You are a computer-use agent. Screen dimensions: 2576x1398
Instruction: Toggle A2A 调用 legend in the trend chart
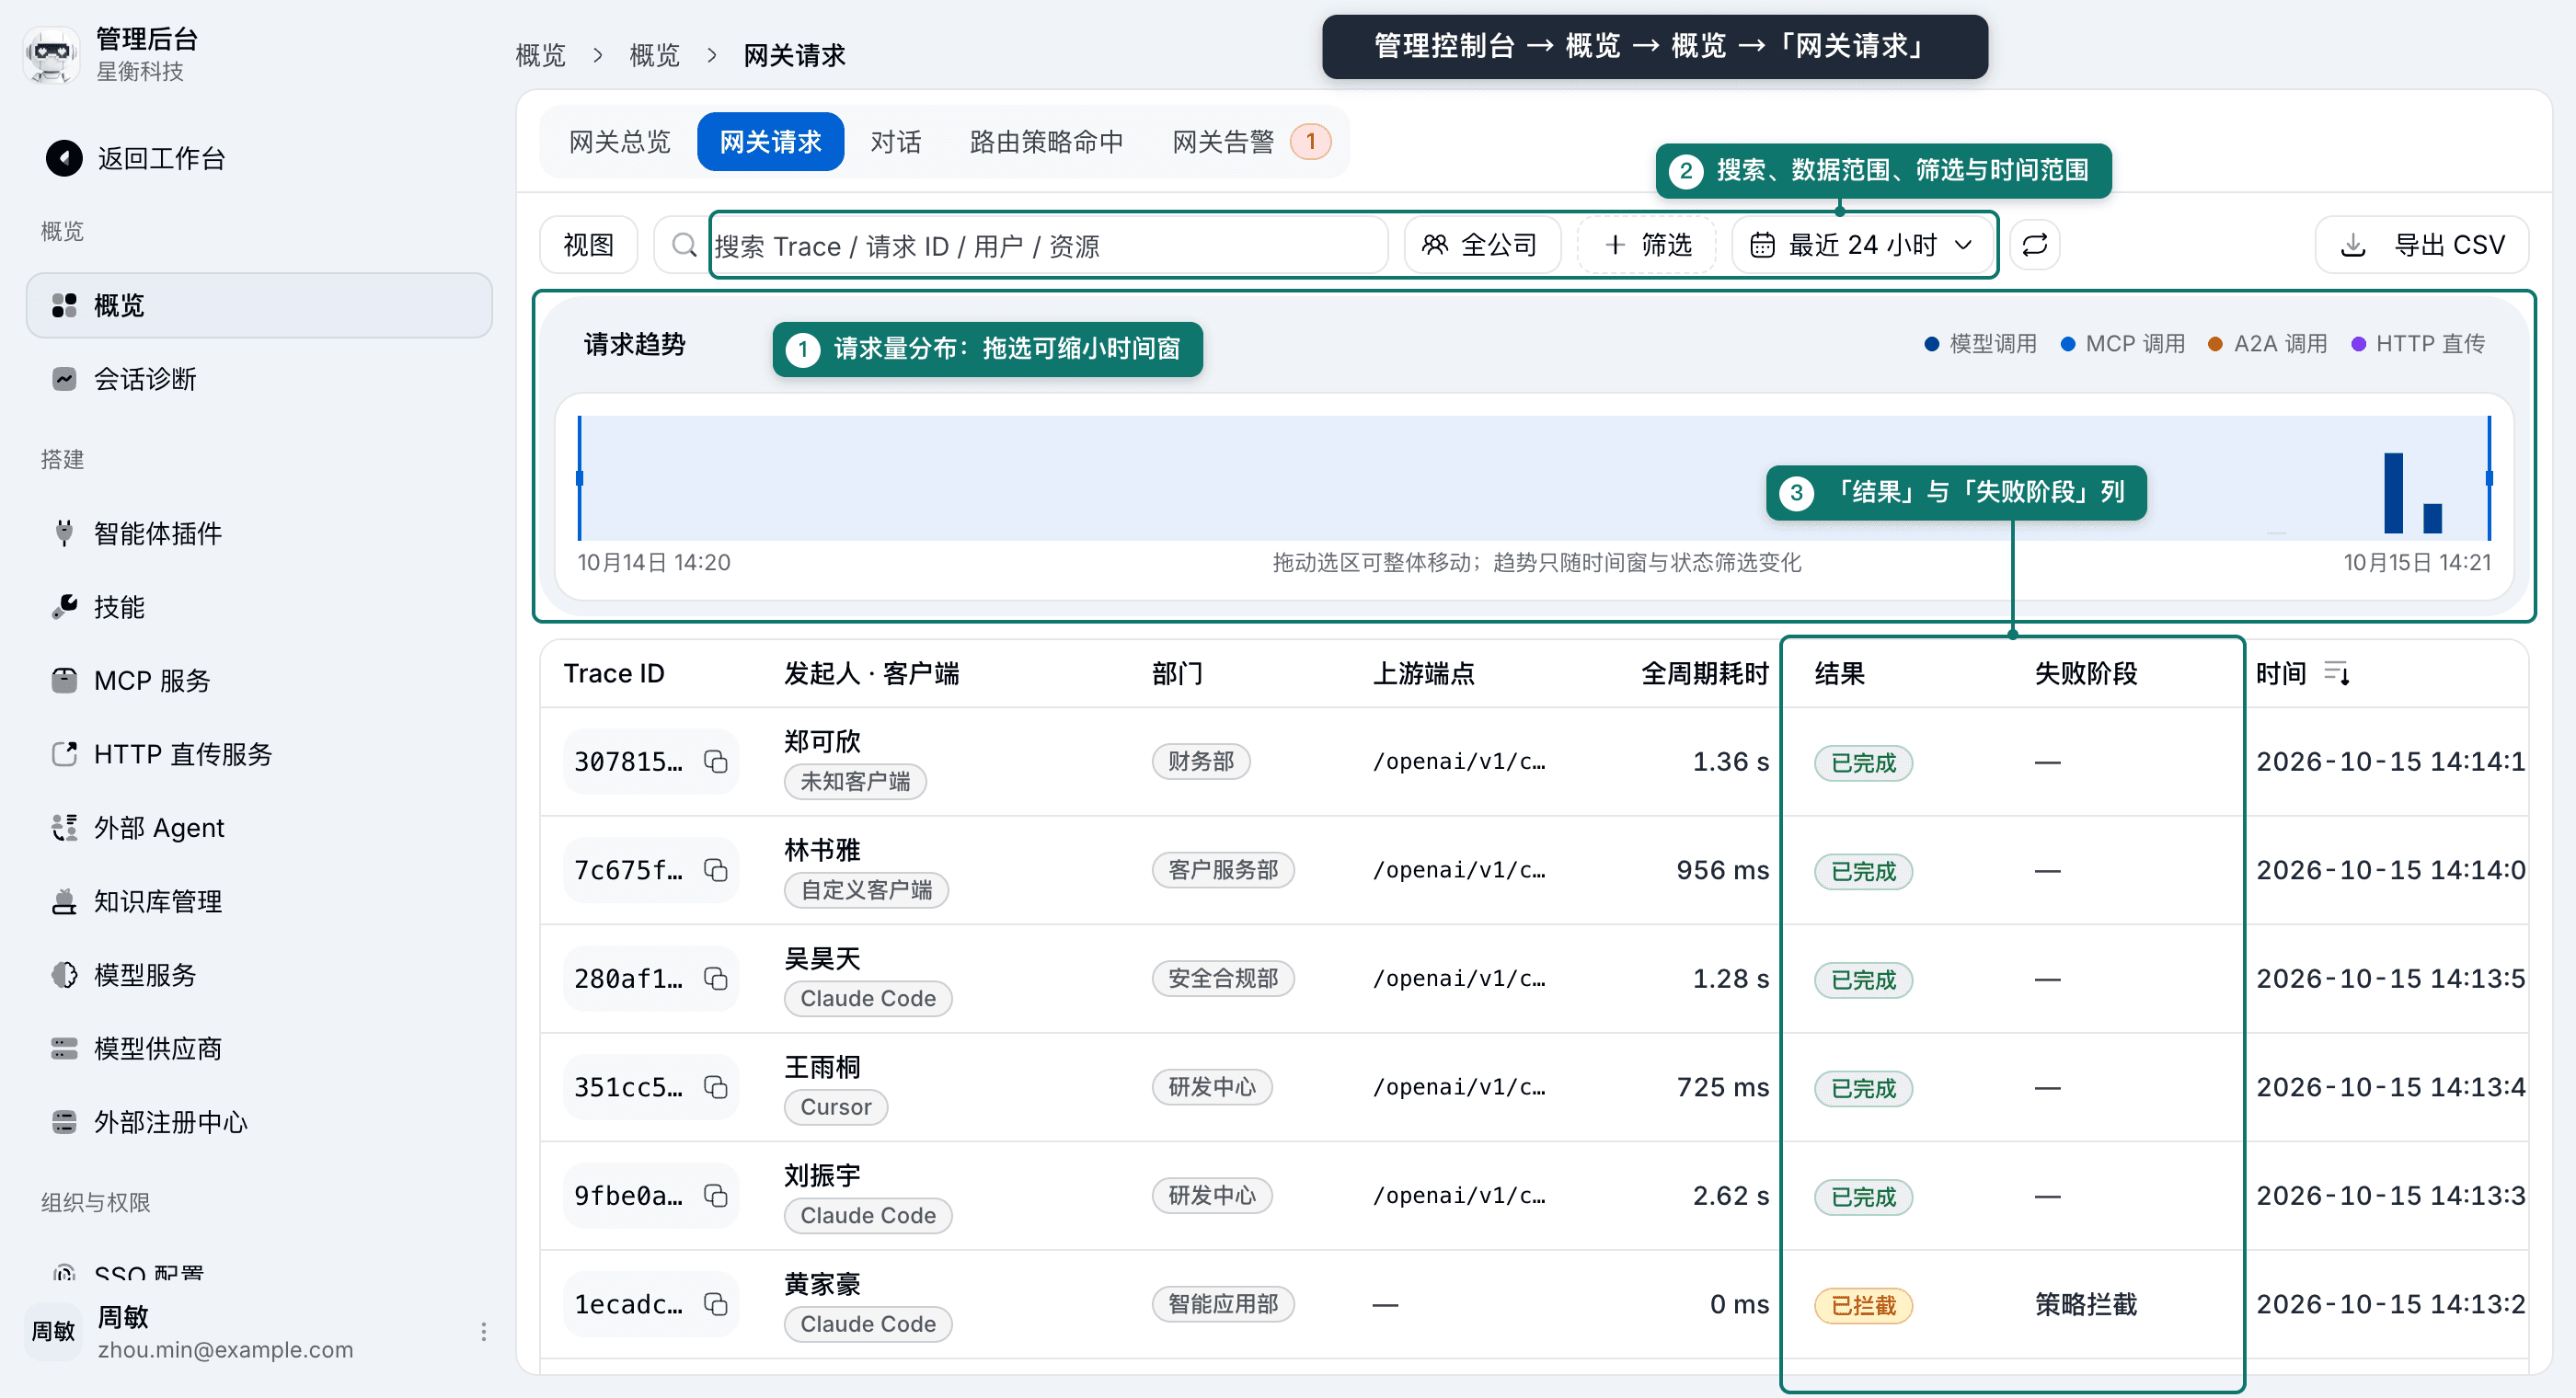pyautogui.click(x=2268, y=344)
